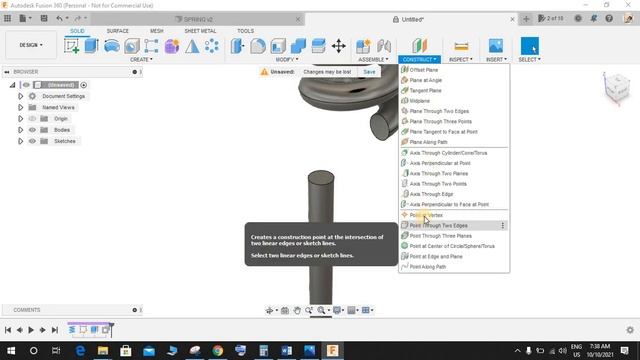Image resolution: width=640 pixels, height=360 pixels.
Task: Click the Combine tool icon
Action: (298, 46)
